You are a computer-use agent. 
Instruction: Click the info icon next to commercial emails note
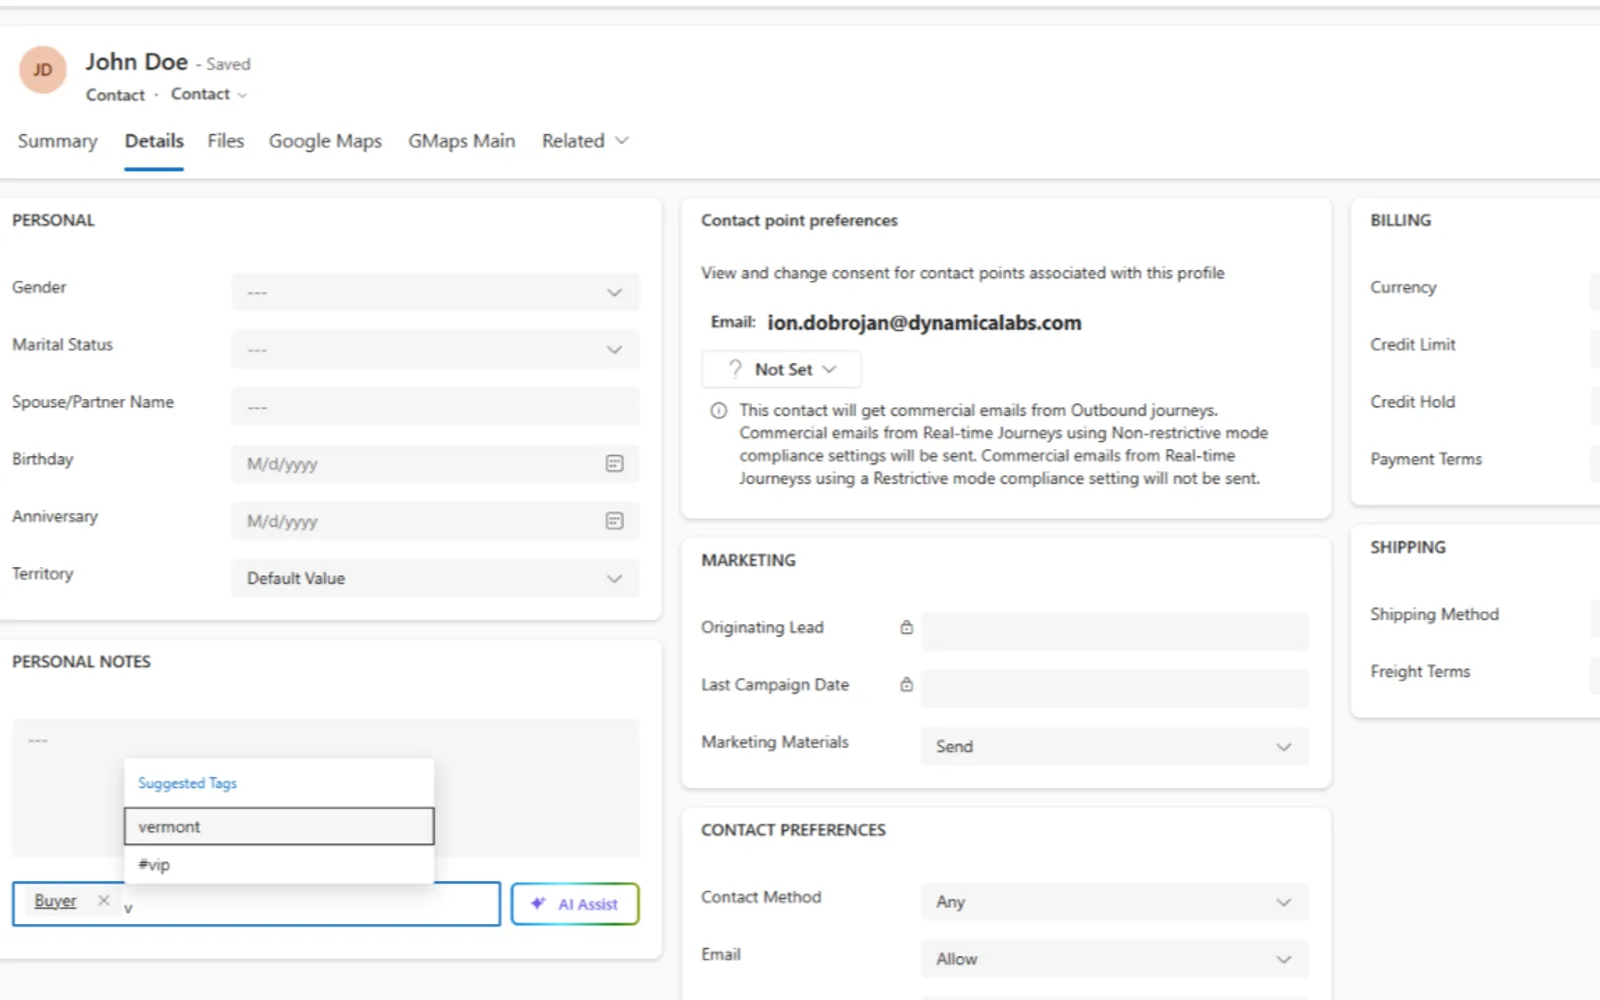(718, 411)
